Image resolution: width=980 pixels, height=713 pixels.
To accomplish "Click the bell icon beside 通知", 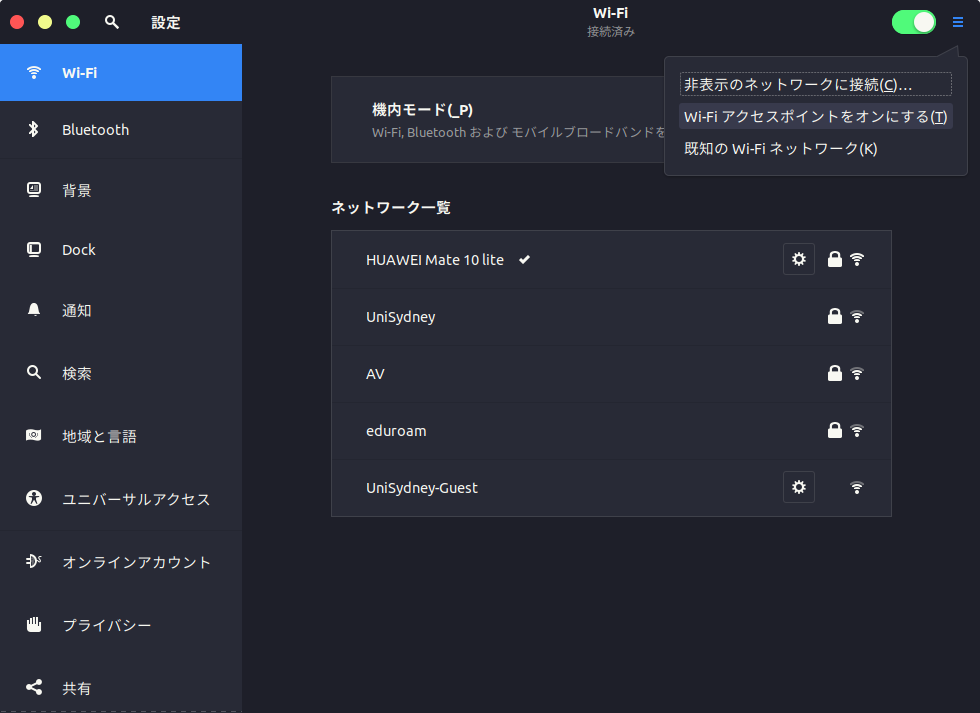I will click(34, 310).
